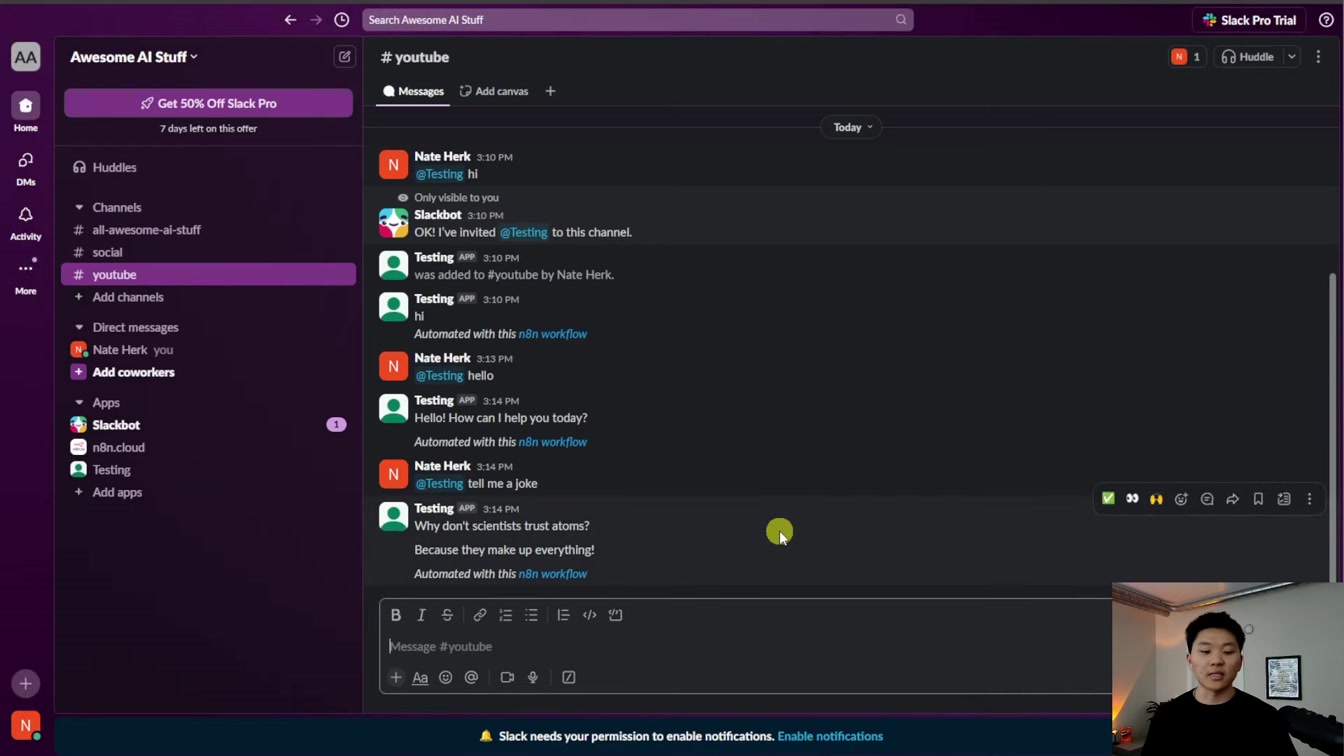Open the help question mark icon
This screenshot has width=1344, height=756.
pyautogui.click(x=1326, y=20)
